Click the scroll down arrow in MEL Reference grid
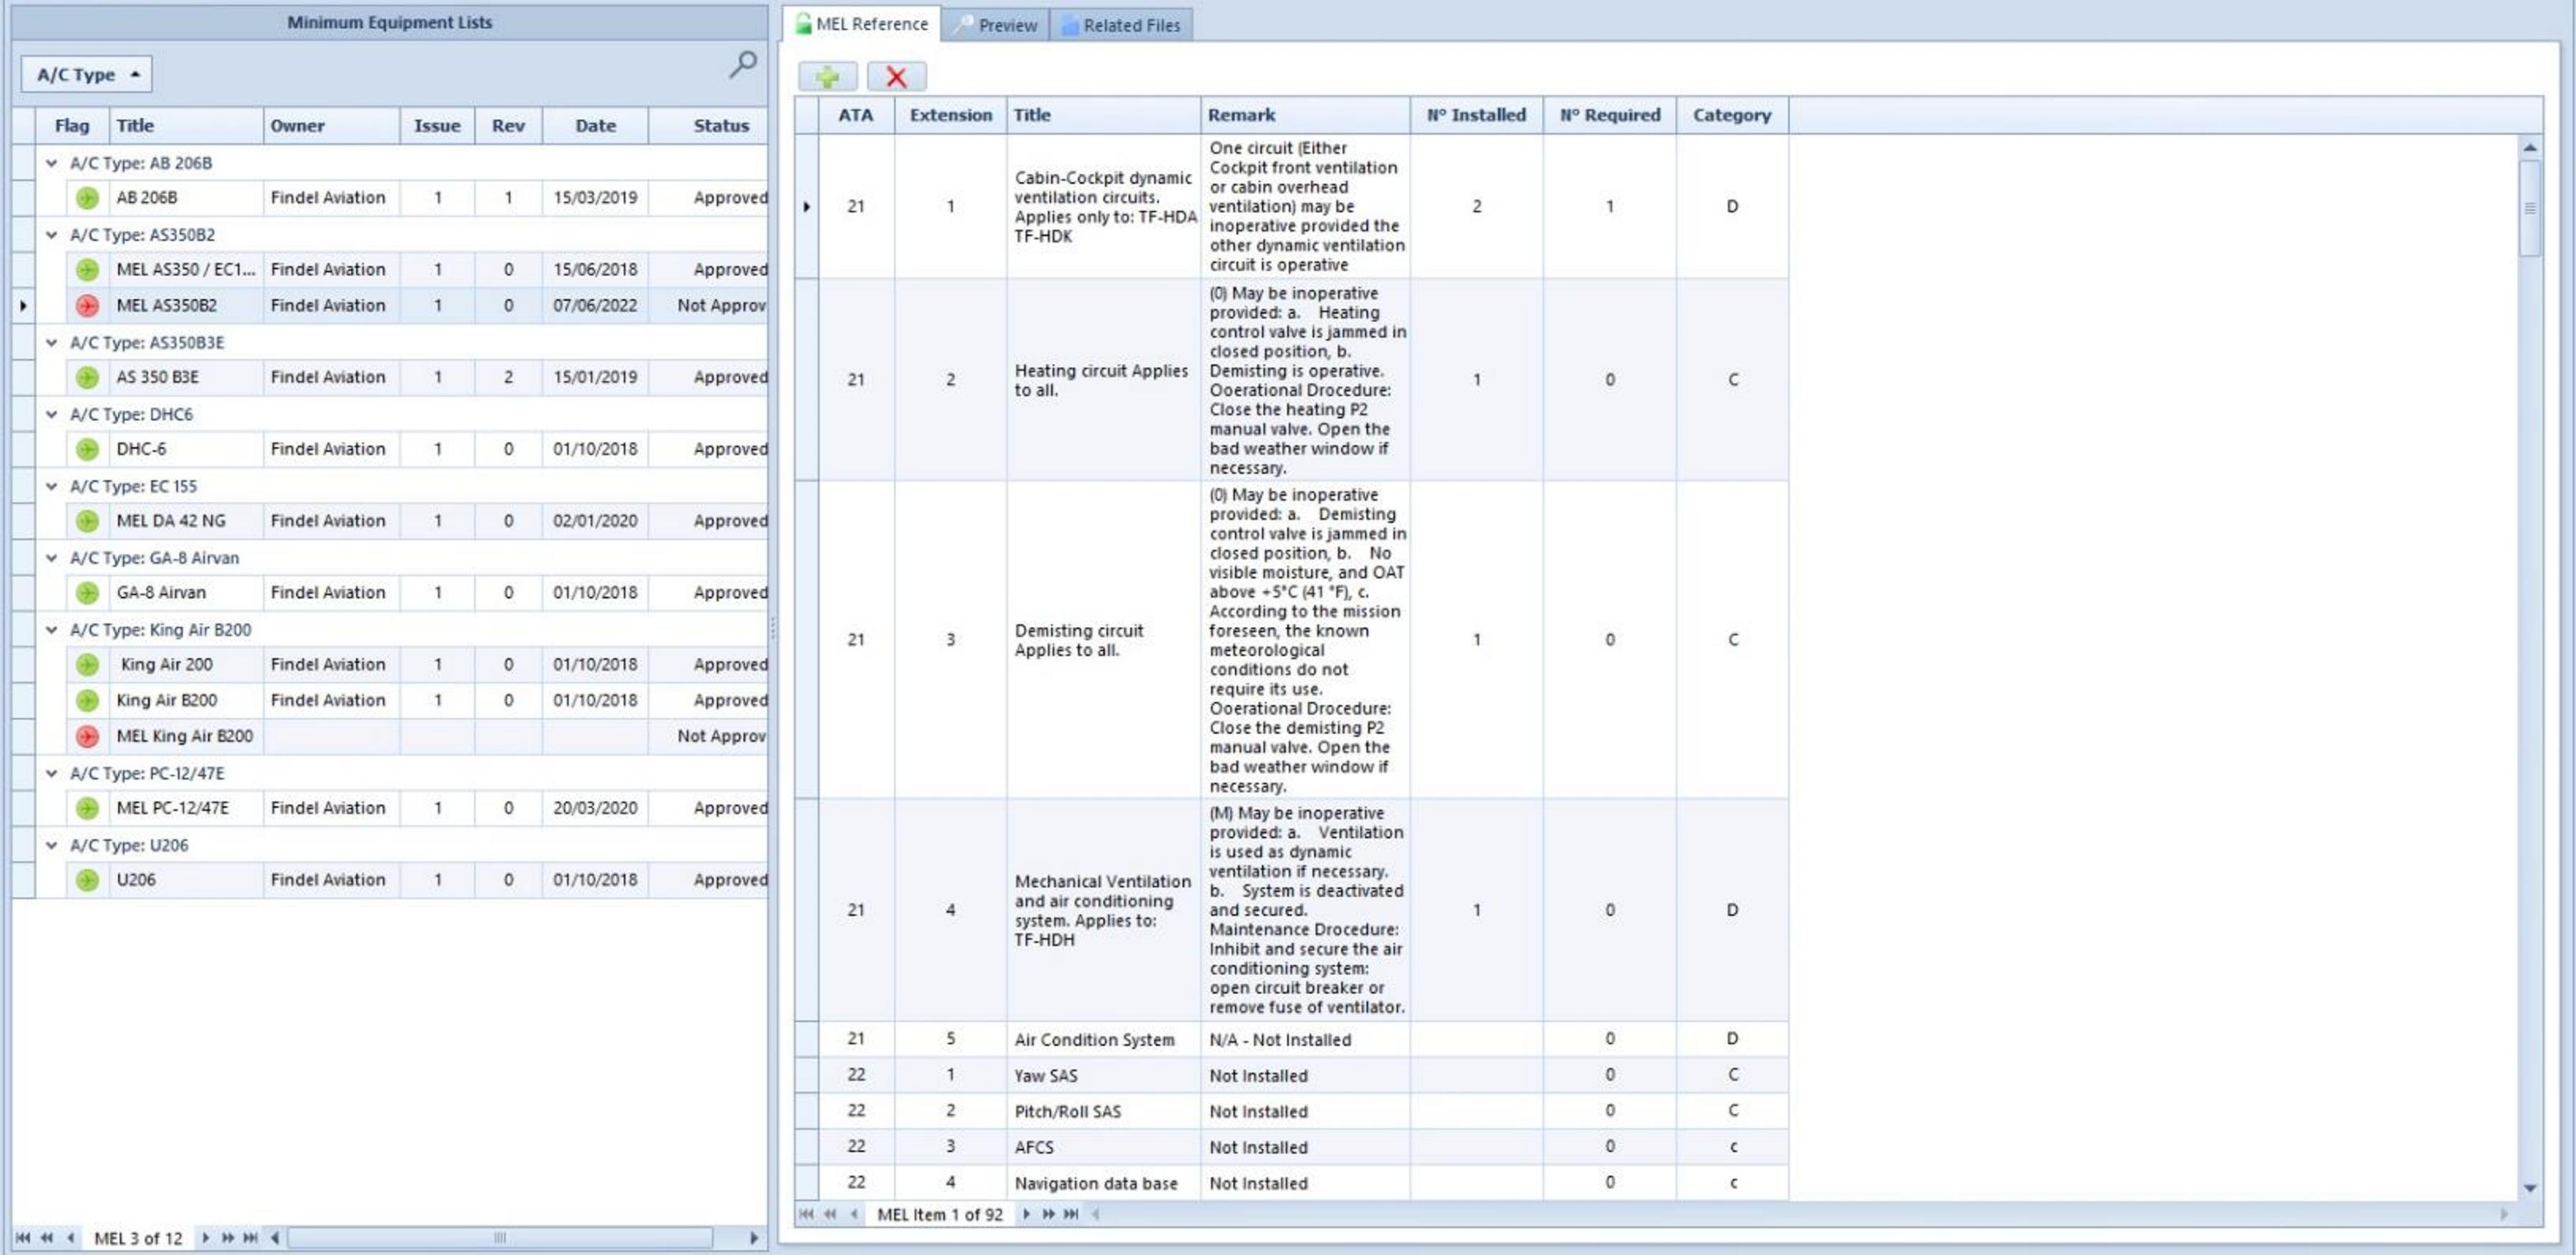Screen dimensions: 2576x1255 click(x=2530, y=1189)
